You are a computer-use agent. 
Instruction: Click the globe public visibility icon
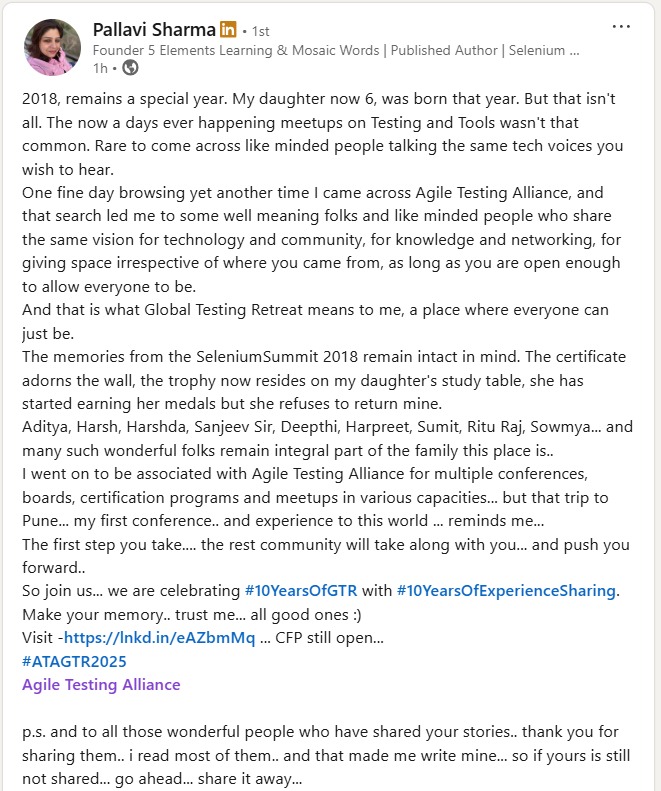pos(130,68)
